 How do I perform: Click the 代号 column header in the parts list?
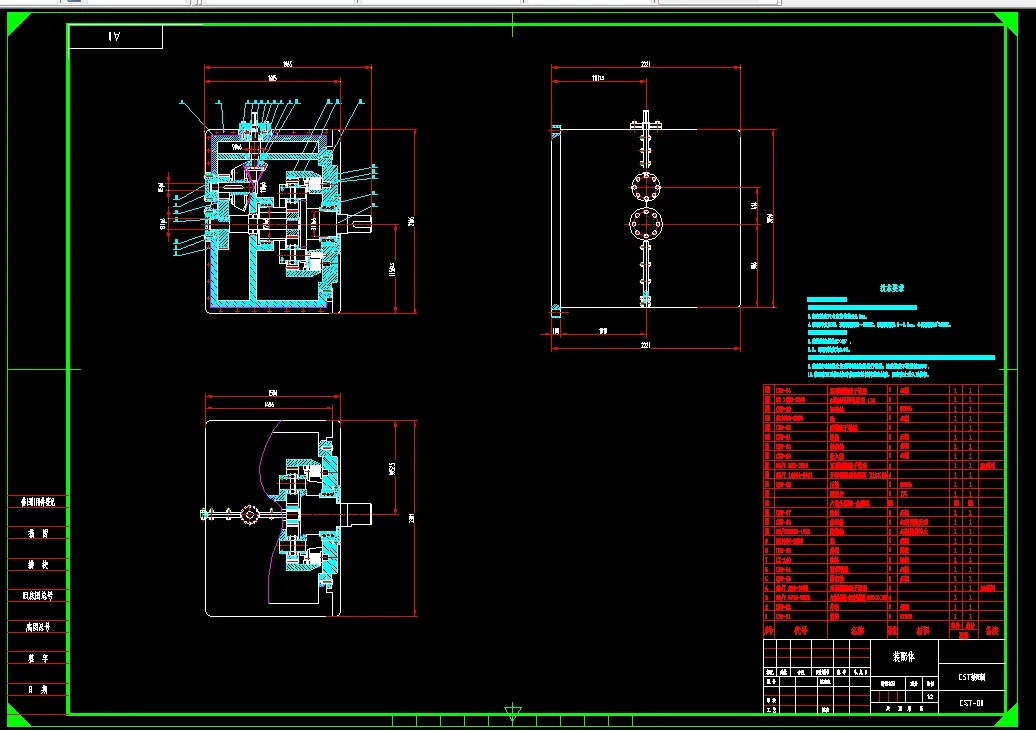pos(801,631)
